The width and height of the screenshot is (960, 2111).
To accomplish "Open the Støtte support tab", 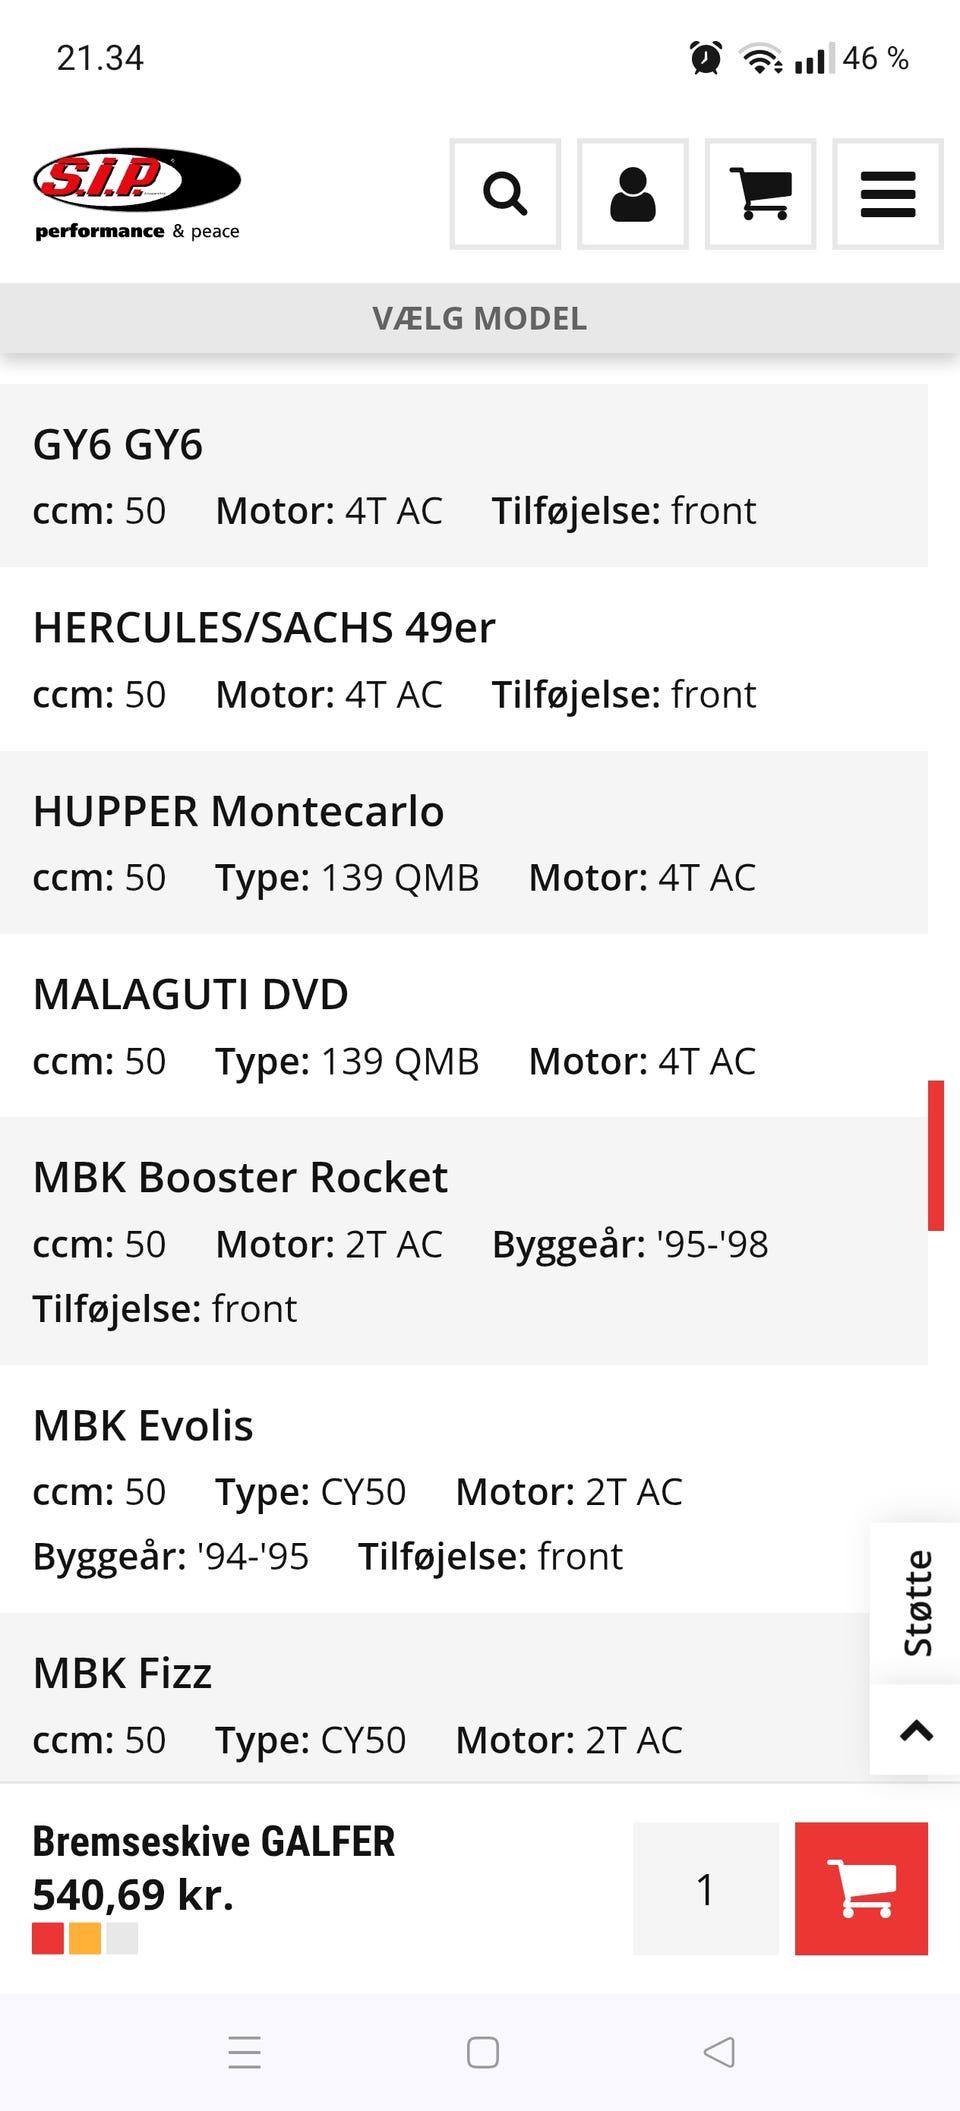I will [916, 1603].
